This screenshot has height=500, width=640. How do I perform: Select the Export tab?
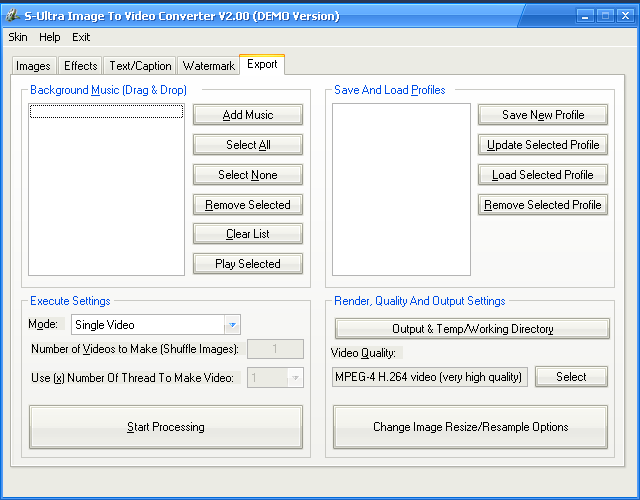pos(262,64)
